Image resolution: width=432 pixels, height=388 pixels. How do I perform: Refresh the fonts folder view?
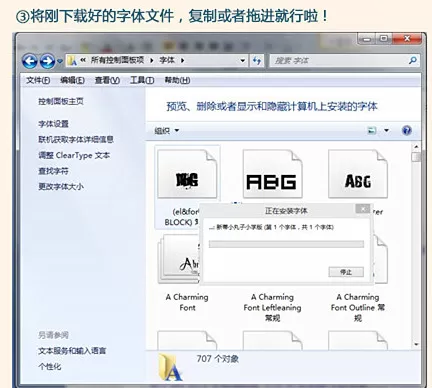pyautogui.click(x=256, y=61)
